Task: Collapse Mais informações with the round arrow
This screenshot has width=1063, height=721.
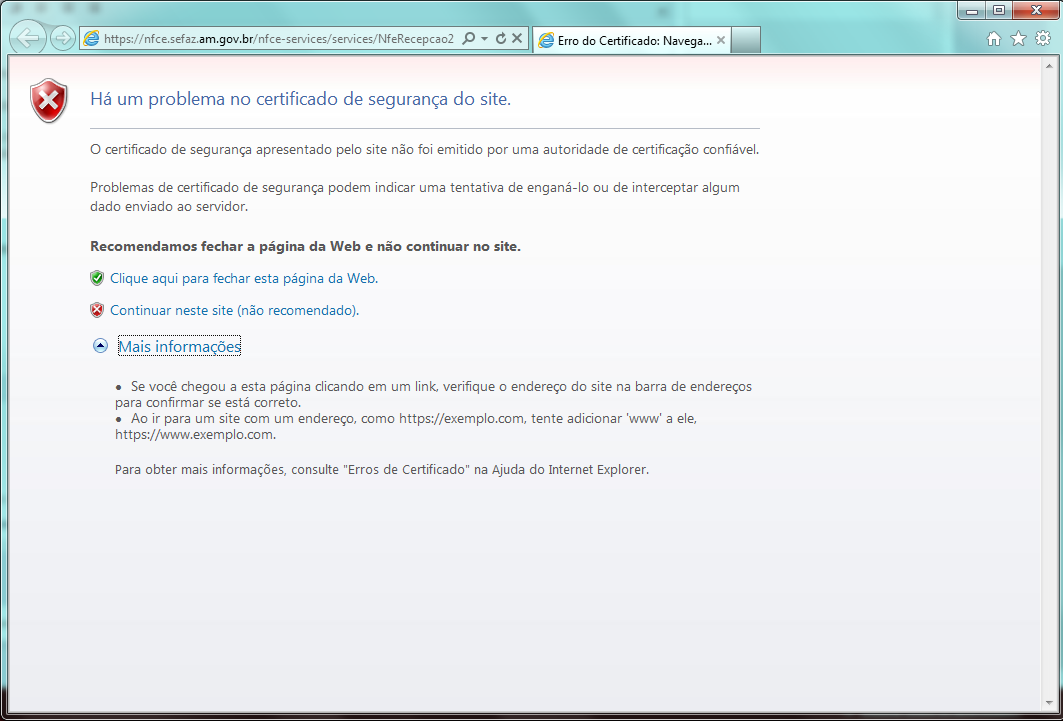Action: (100, 346)
